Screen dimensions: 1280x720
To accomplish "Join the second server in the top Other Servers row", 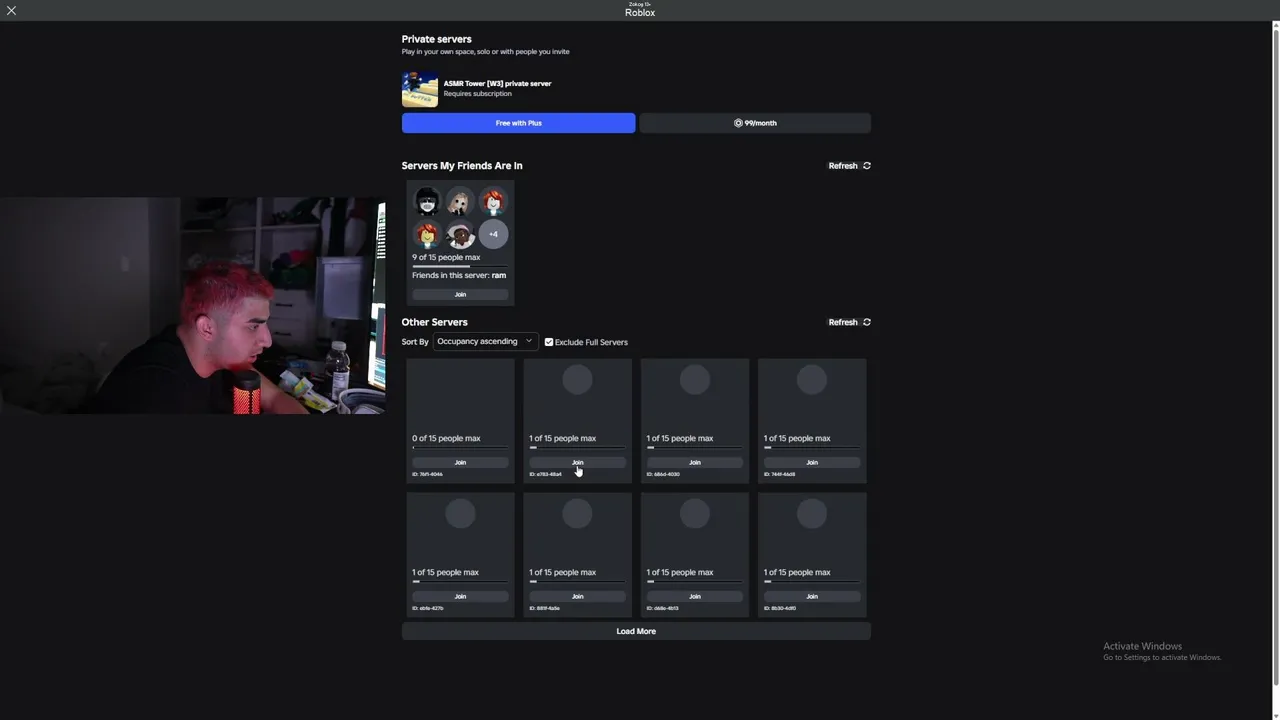I will (577, 462).
